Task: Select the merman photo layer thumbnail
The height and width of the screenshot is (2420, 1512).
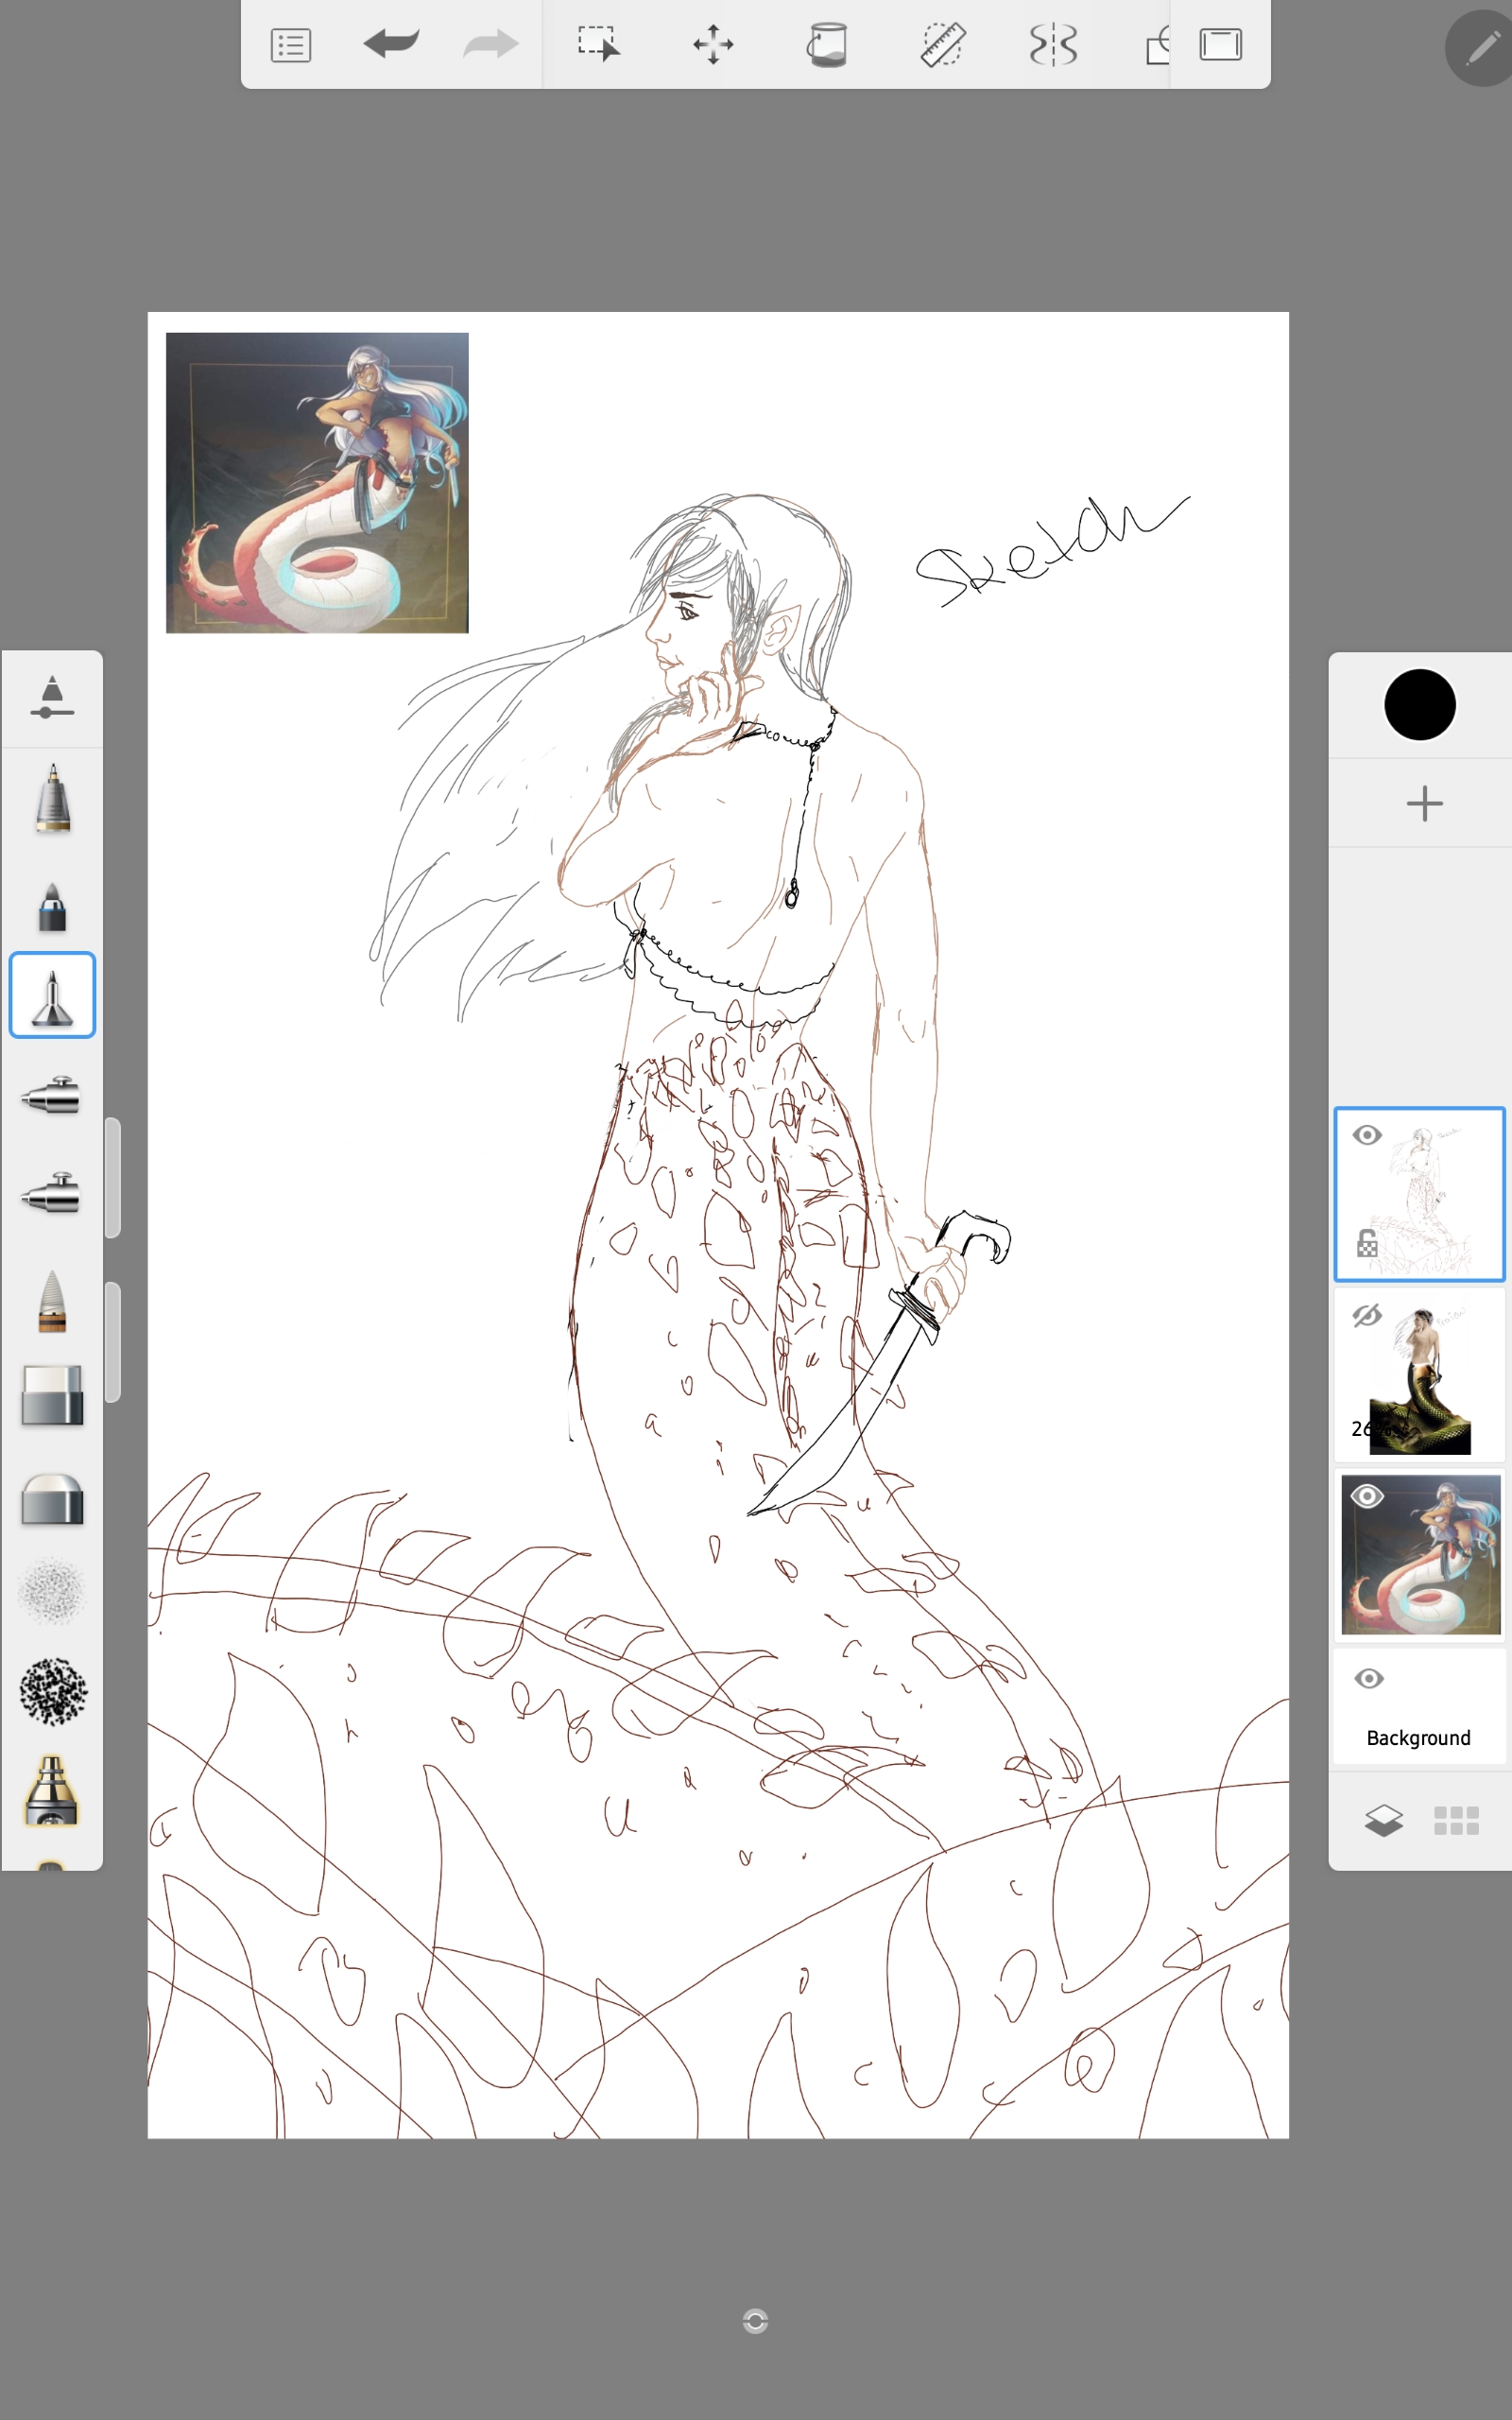Action: point(1419,1375)
